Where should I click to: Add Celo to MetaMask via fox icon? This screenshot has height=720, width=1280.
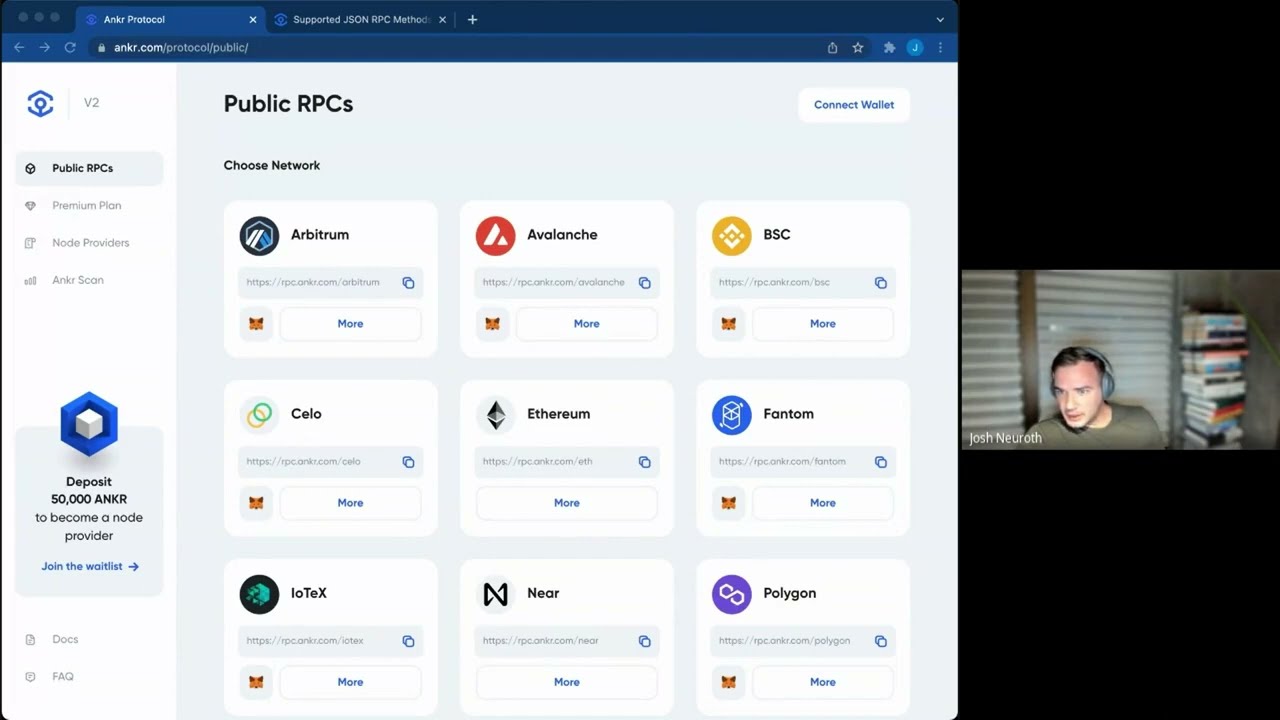coord(256,503)
